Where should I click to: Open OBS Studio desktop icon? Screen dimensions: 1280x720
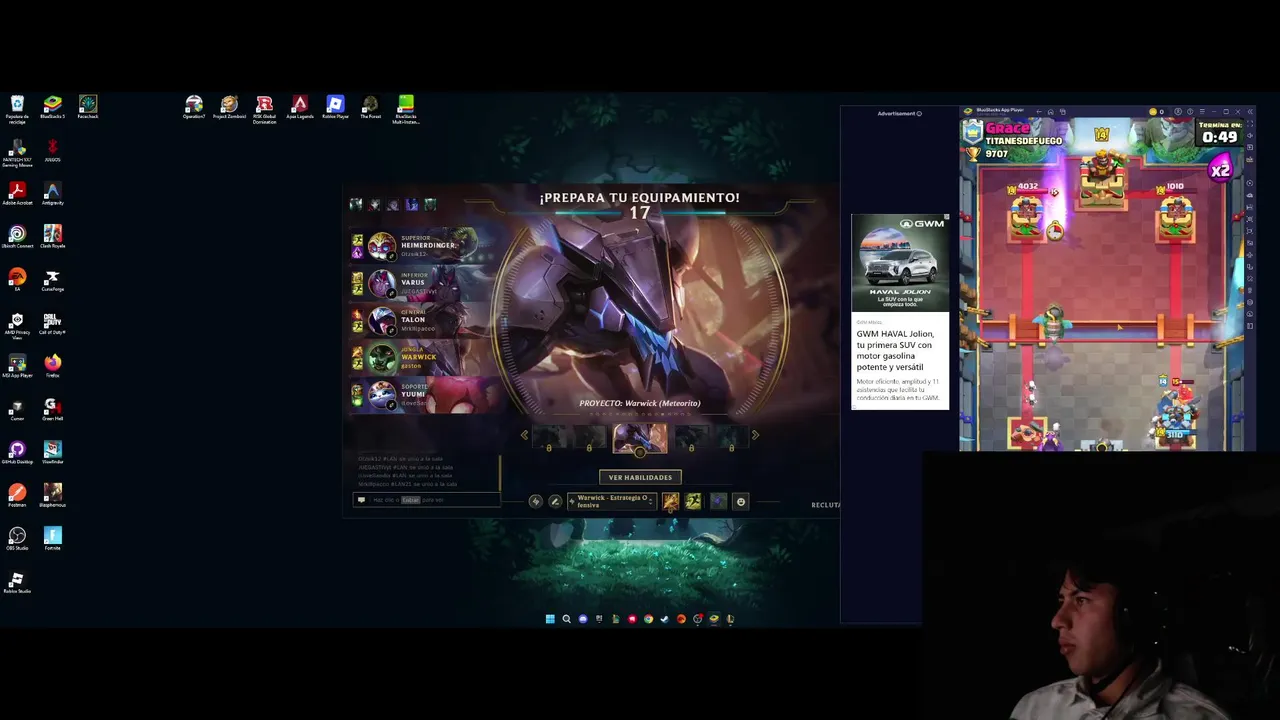click(17, 537)
